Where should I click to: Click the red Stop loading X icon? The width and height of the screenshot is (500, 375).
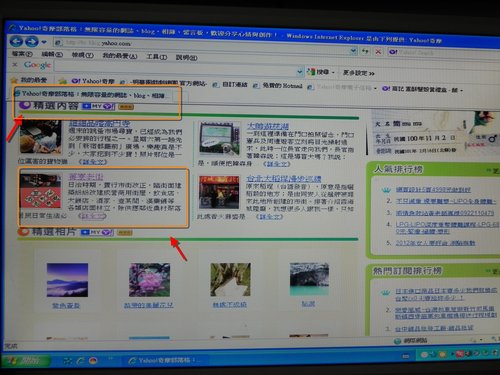coord(378,52)
